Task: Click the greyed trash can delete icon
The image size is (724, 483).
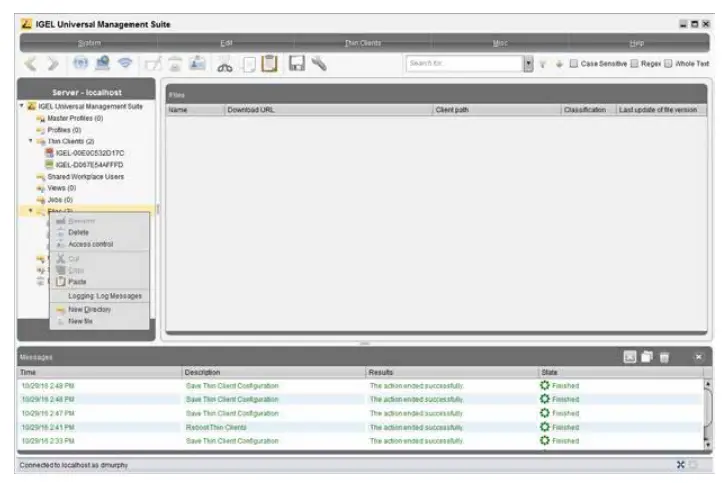Action: click(x=175, y=63)
